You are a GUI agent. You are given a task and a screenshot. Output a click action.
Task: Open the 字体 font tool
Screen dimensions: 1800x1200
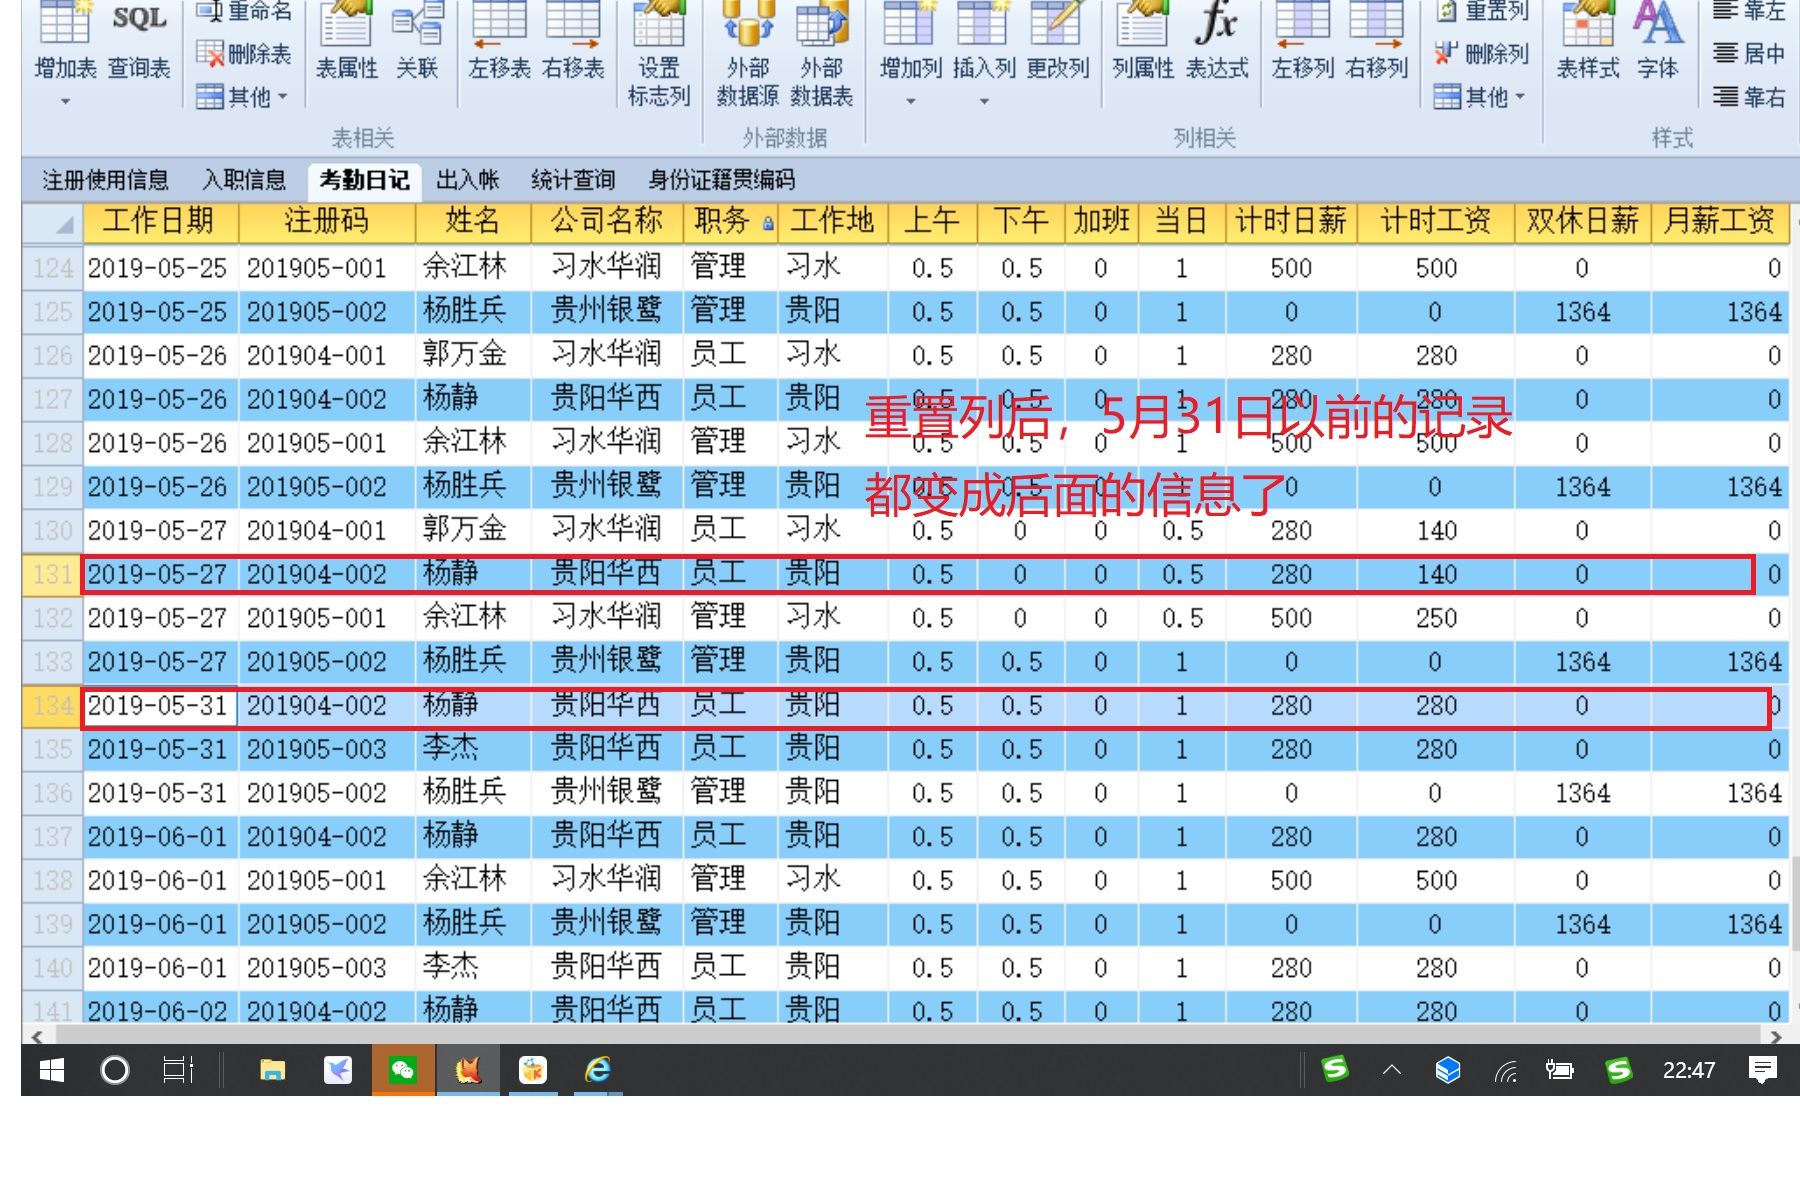tap(1657, 40)
